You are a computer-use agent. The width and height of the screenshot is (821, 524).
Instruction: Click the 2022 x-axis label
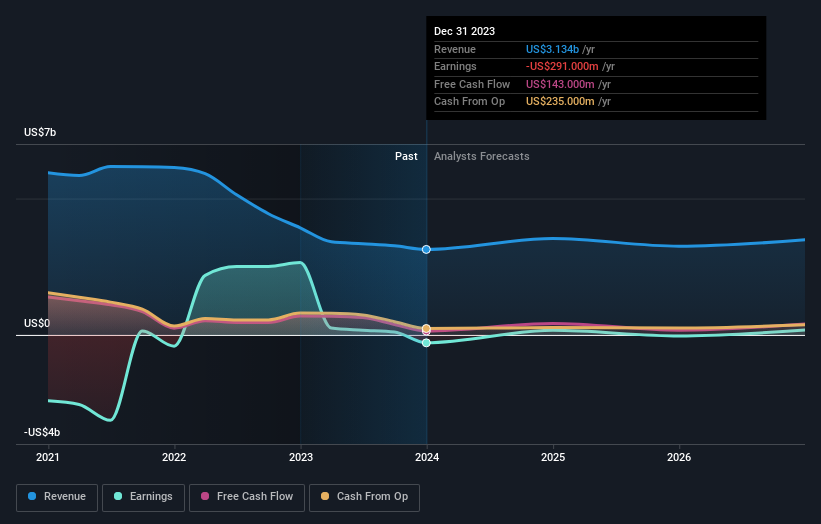coord(174,458)
